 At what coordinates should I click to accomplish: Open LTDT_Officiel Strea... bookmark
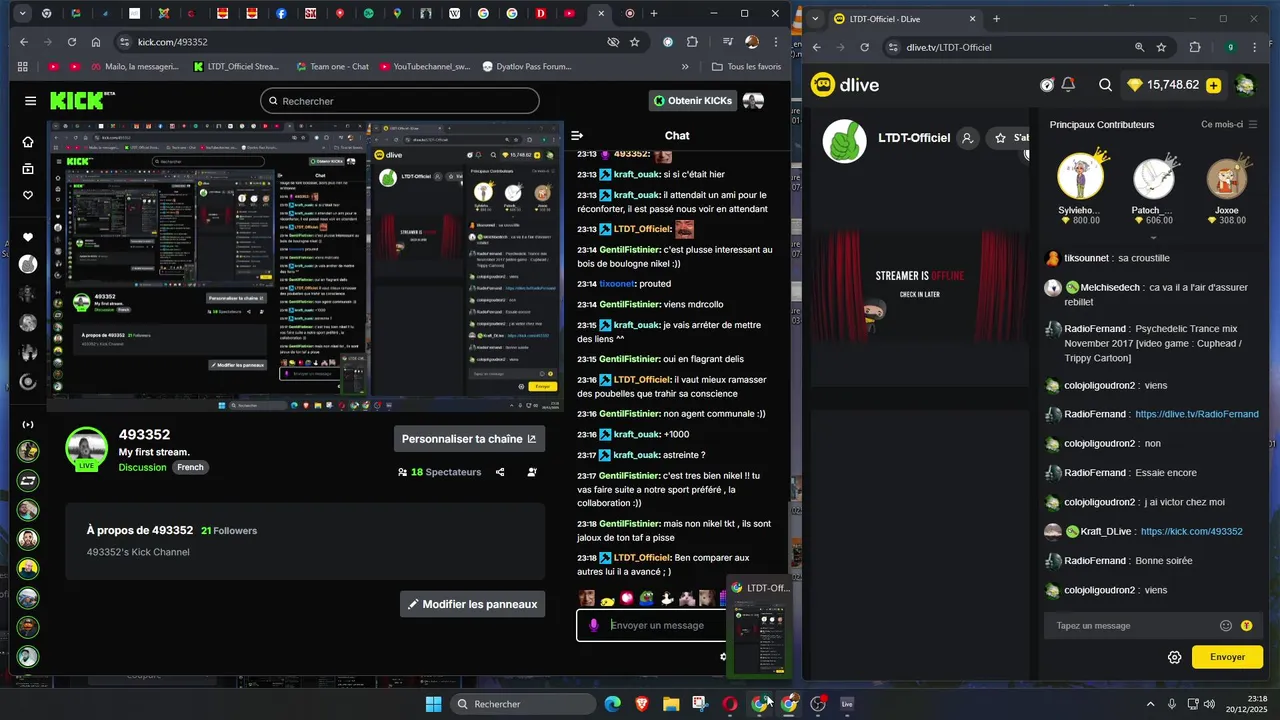pyautogui.click(x=236, y=66)
